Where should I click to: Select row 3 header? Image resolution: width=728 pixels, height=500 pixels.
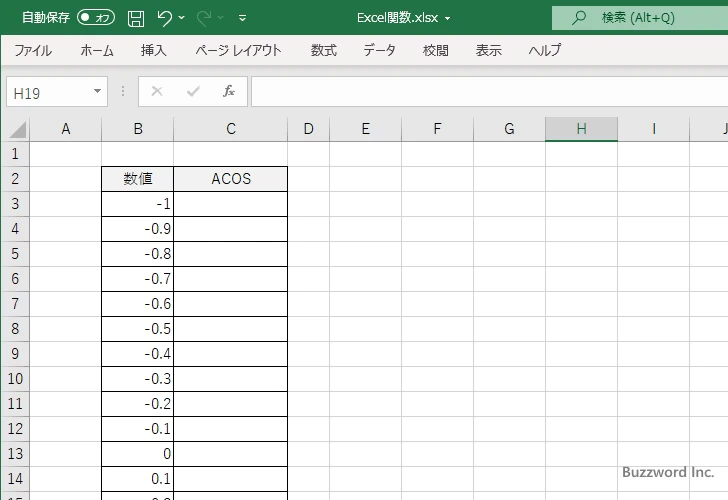coord(14,204)
